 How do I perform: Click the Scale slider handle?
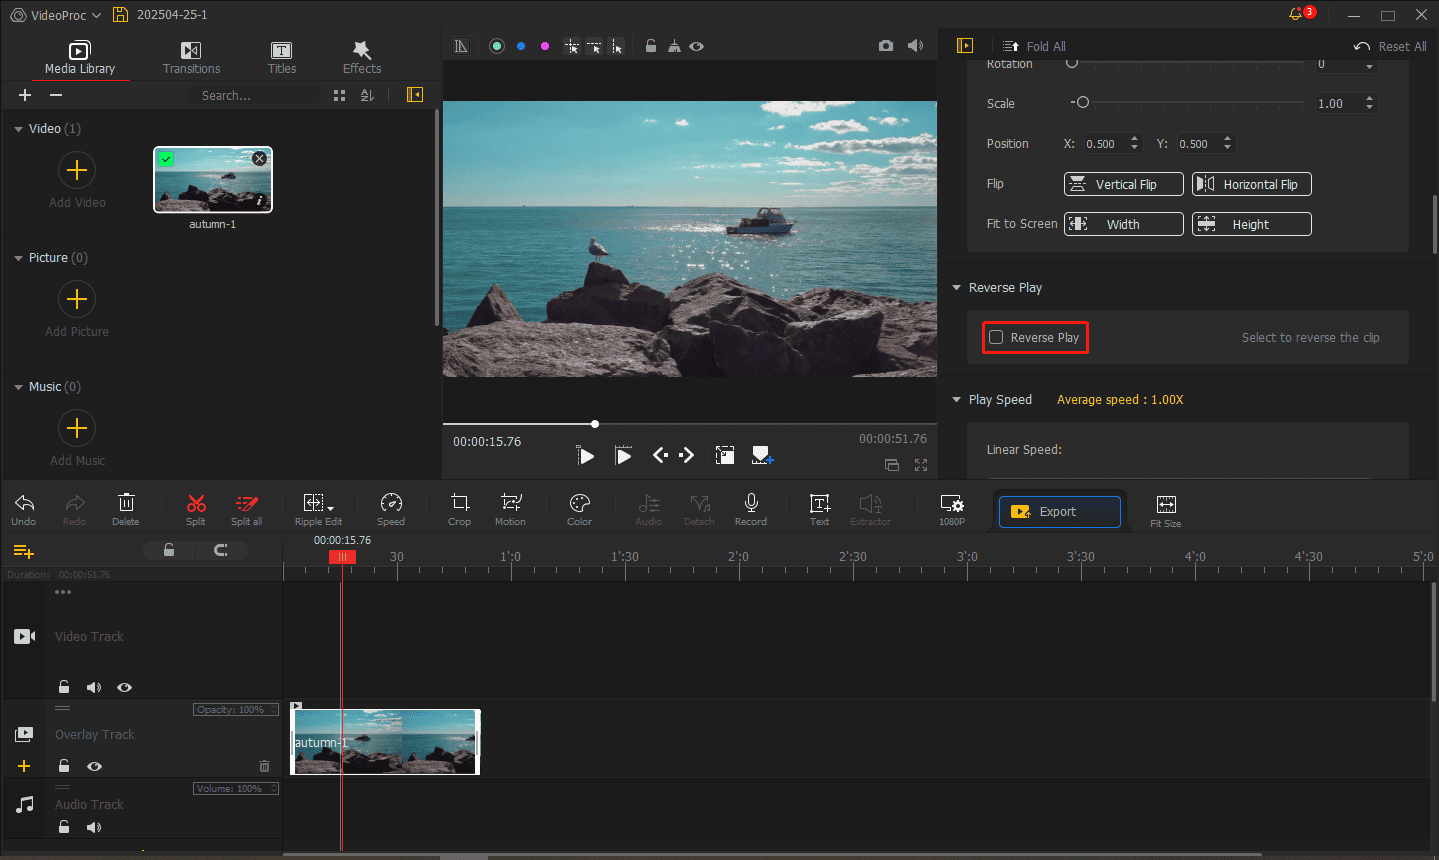pos(1082,103)
